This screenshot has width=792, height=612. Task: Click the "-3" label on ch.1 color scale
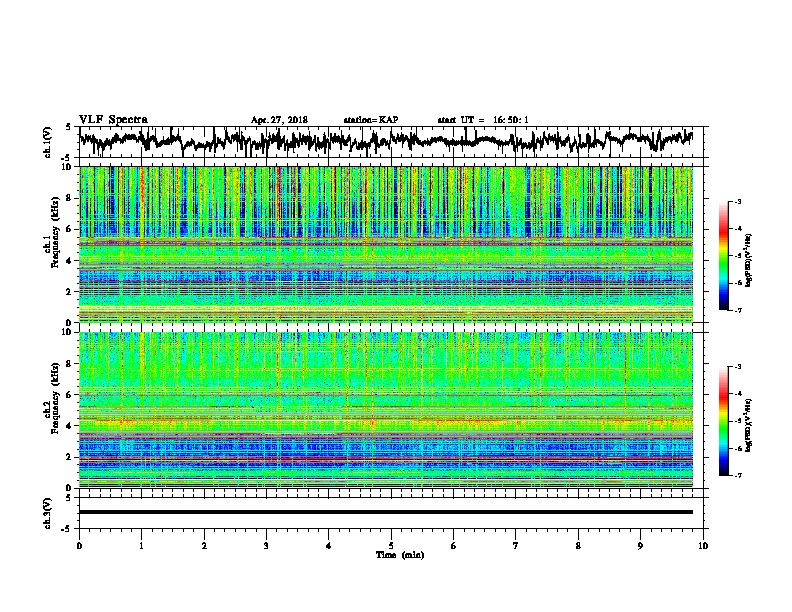tap(737, 202)
